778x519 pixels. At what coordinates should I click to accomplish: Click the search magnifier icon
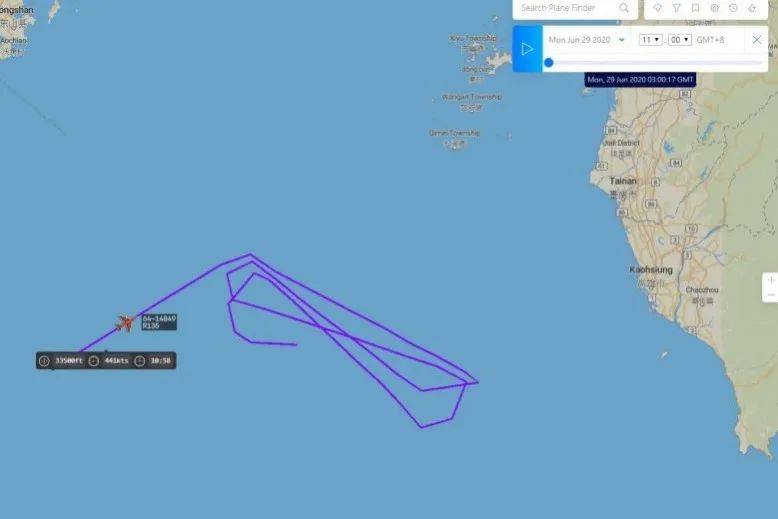click(624, 8)
